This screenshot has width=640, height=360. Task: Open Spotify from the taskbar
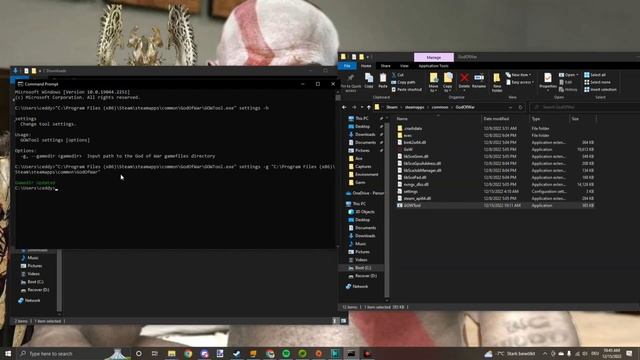pos(286,353)
